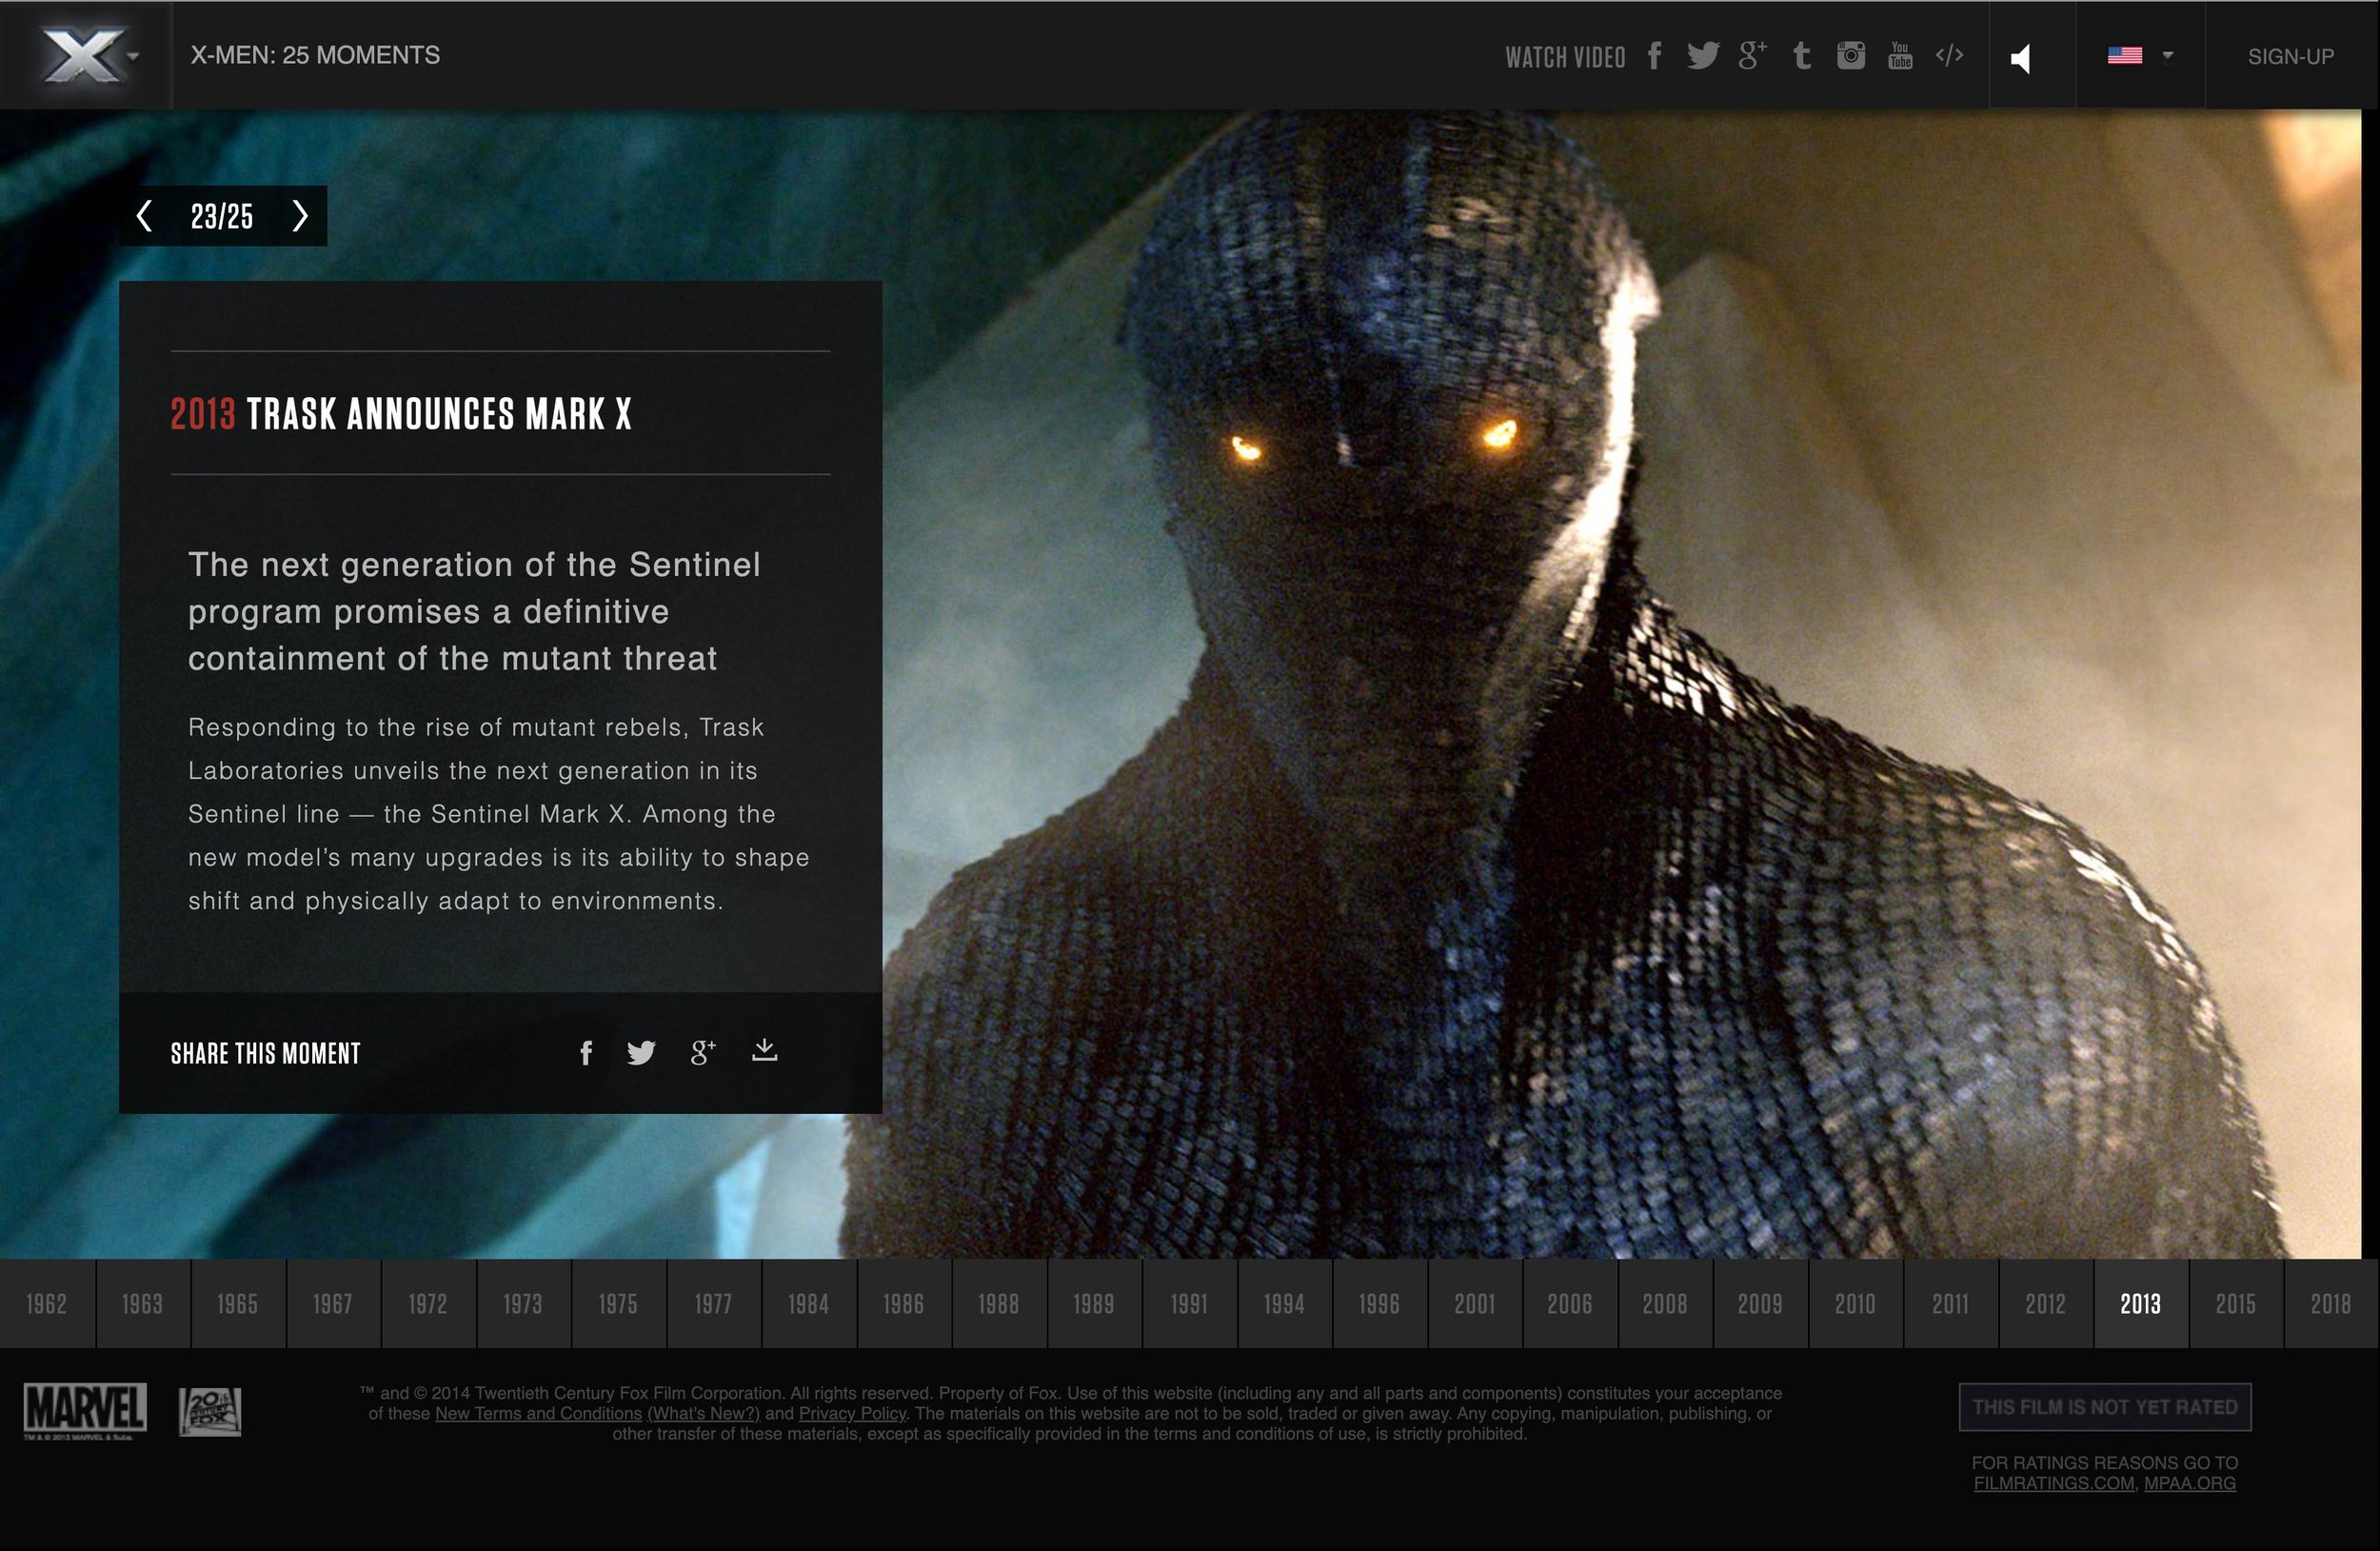Click THIS FILM IS NOT YET RATED box
This screenshot has width=2380, height=1551.
coord(2105,1408)
